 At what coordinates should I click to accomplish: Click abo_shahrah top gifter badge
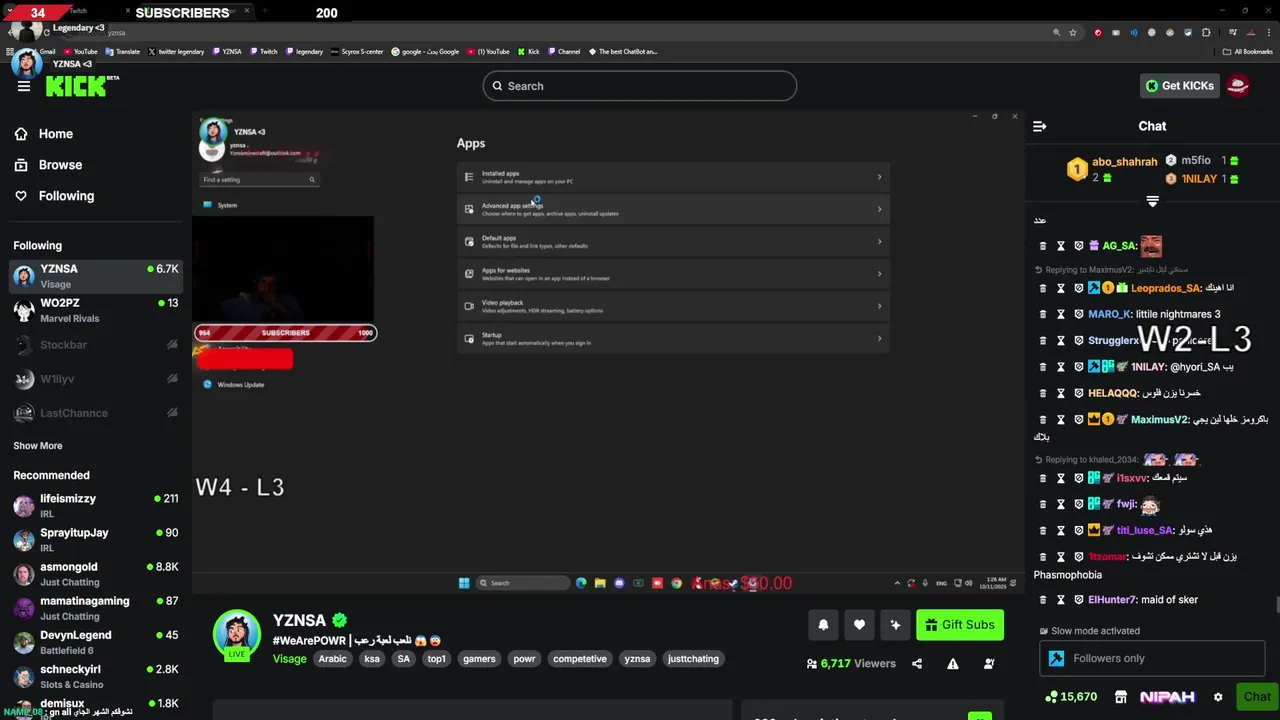1077,169
